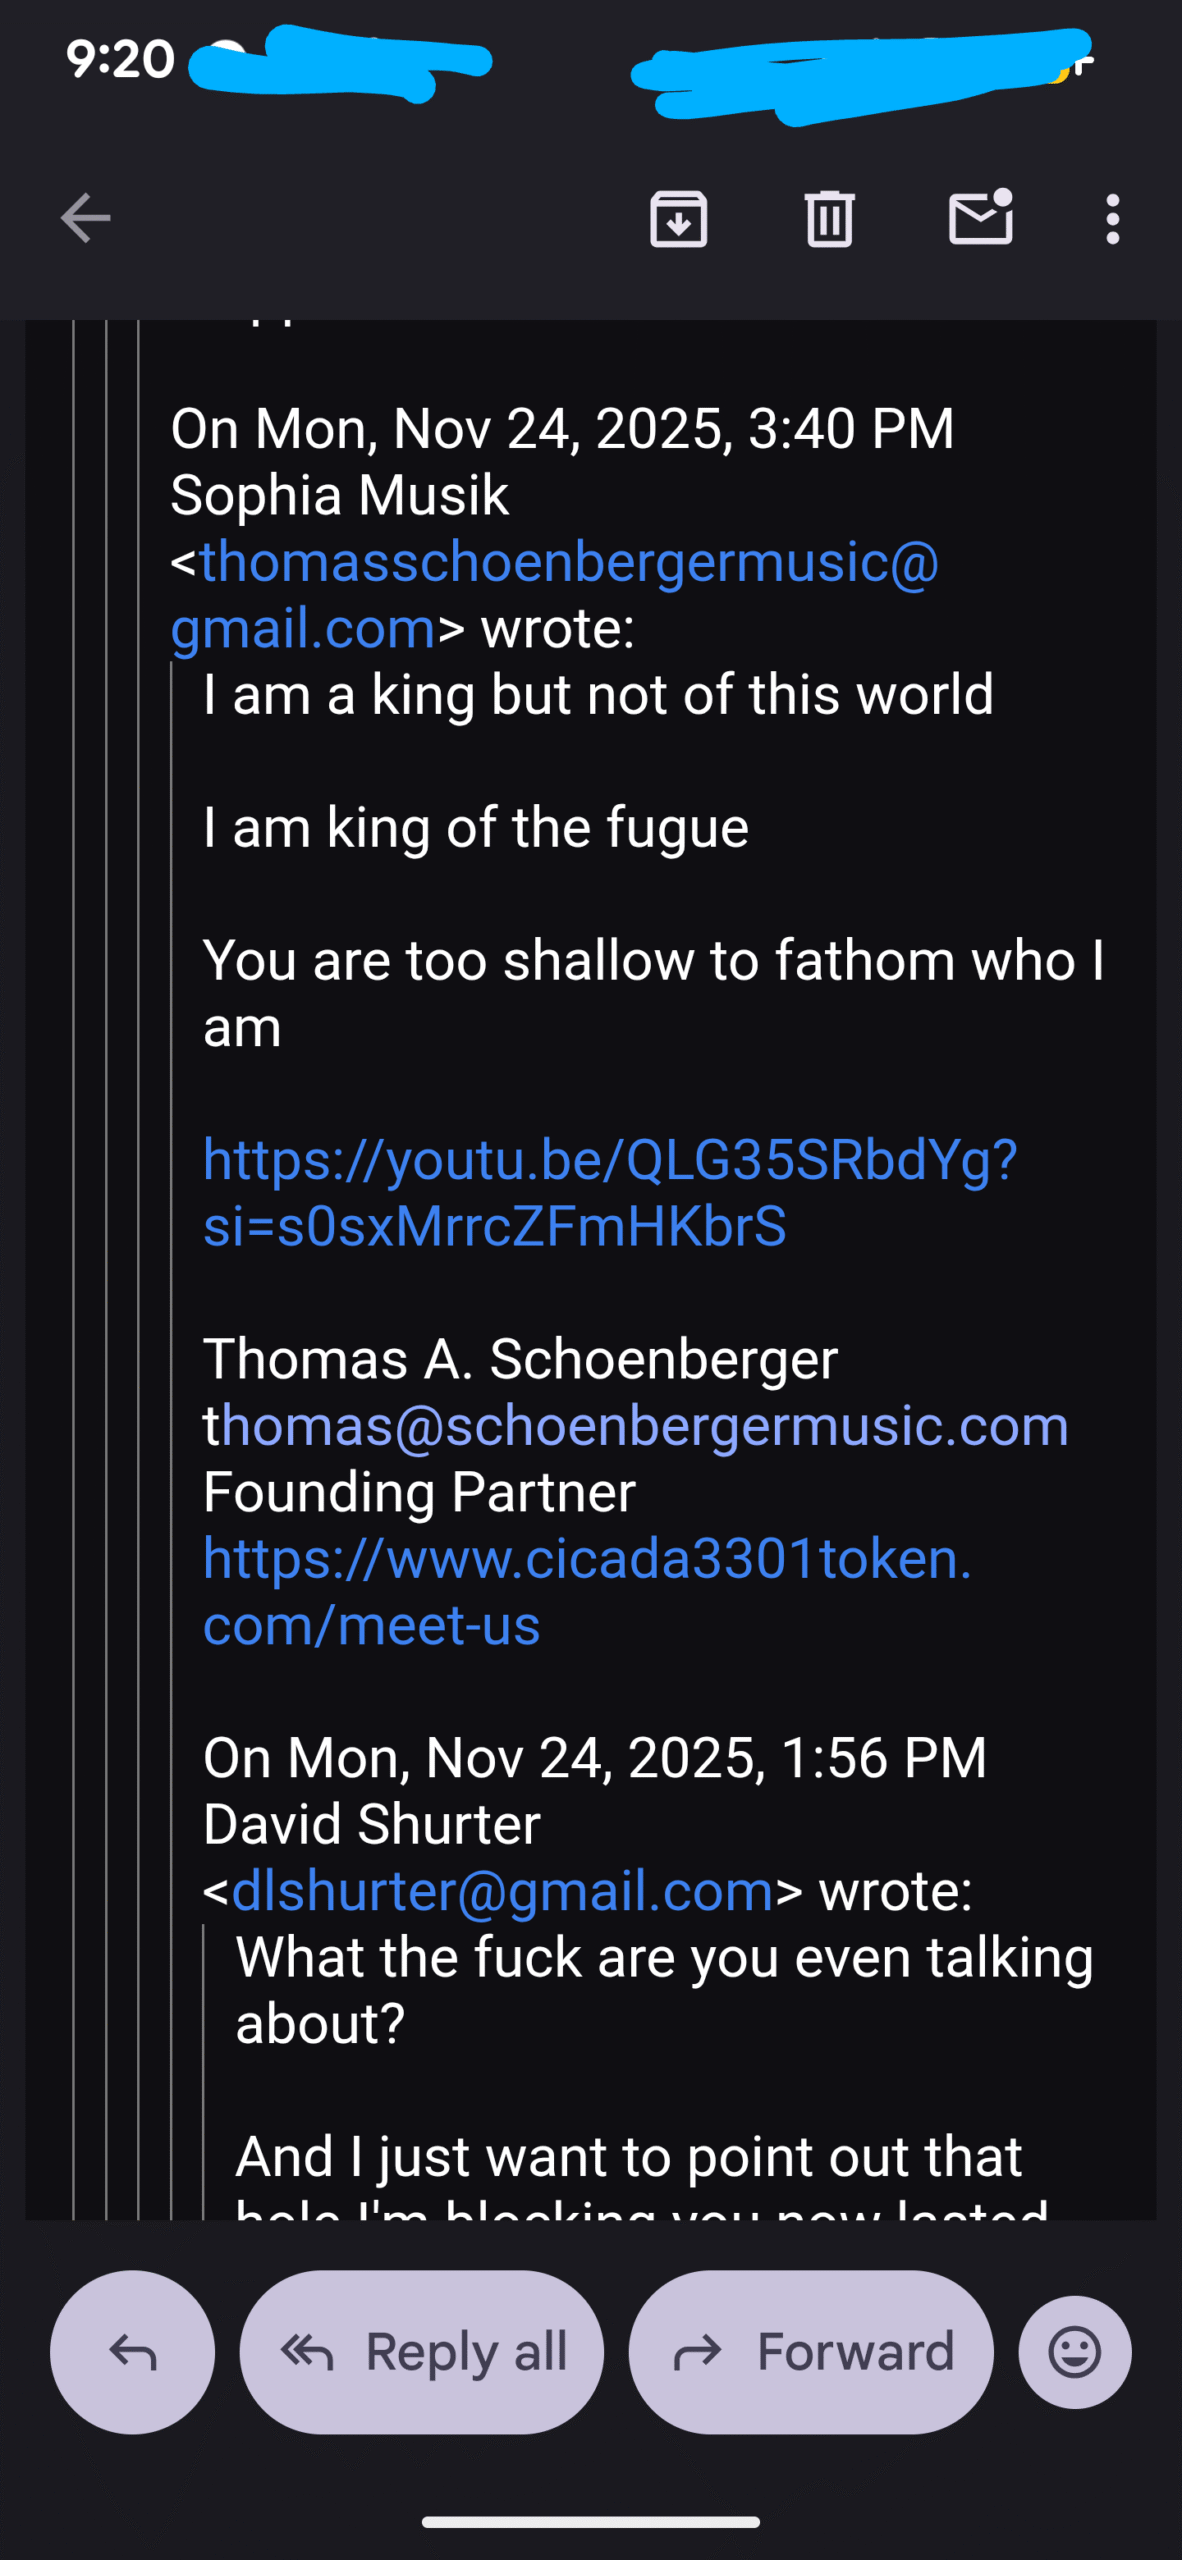Tap the reply arrow button
The height and width of the screenshot is (2560, 1182).
(132, 2352)
